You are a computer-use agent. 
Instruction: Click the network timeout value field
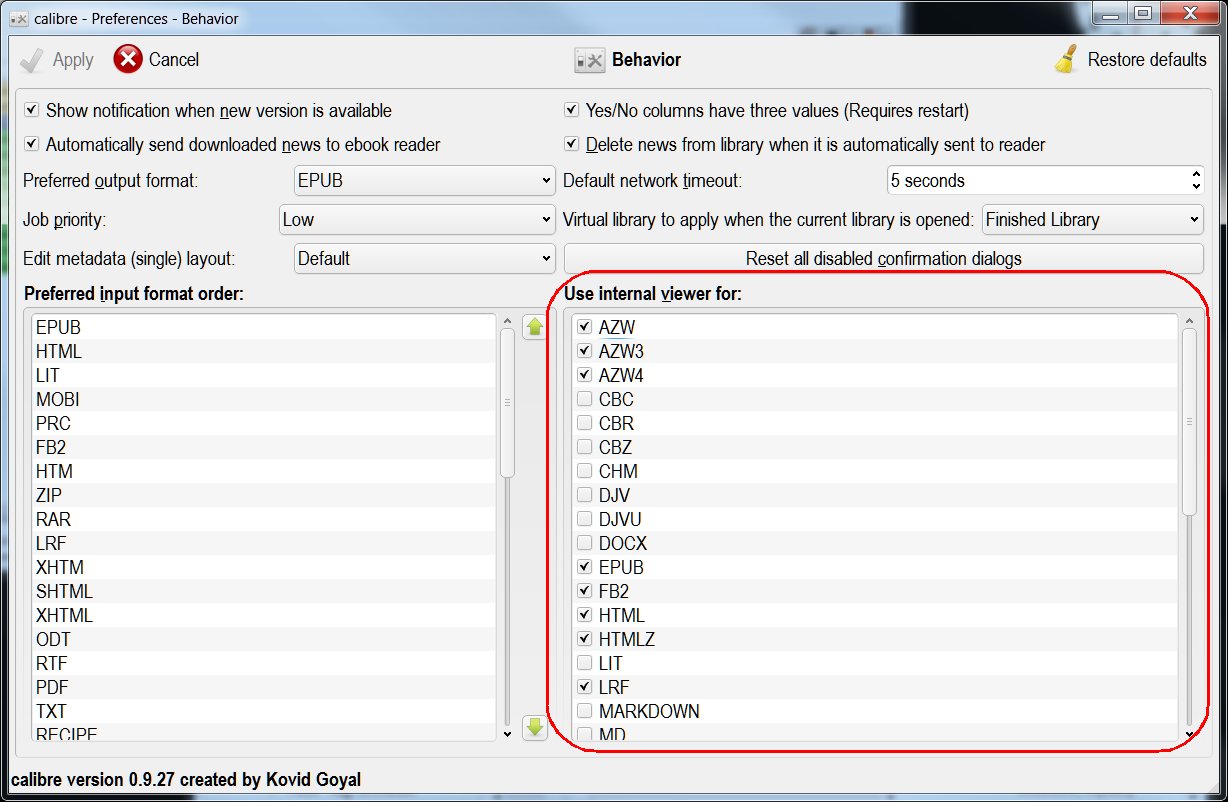click(1037, 181)
